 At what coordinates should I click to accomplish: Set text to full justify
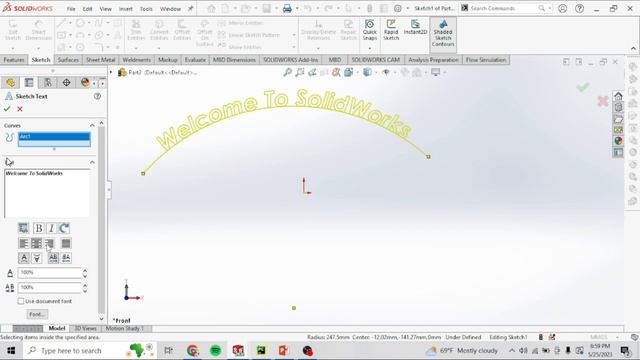click(66, 244)
